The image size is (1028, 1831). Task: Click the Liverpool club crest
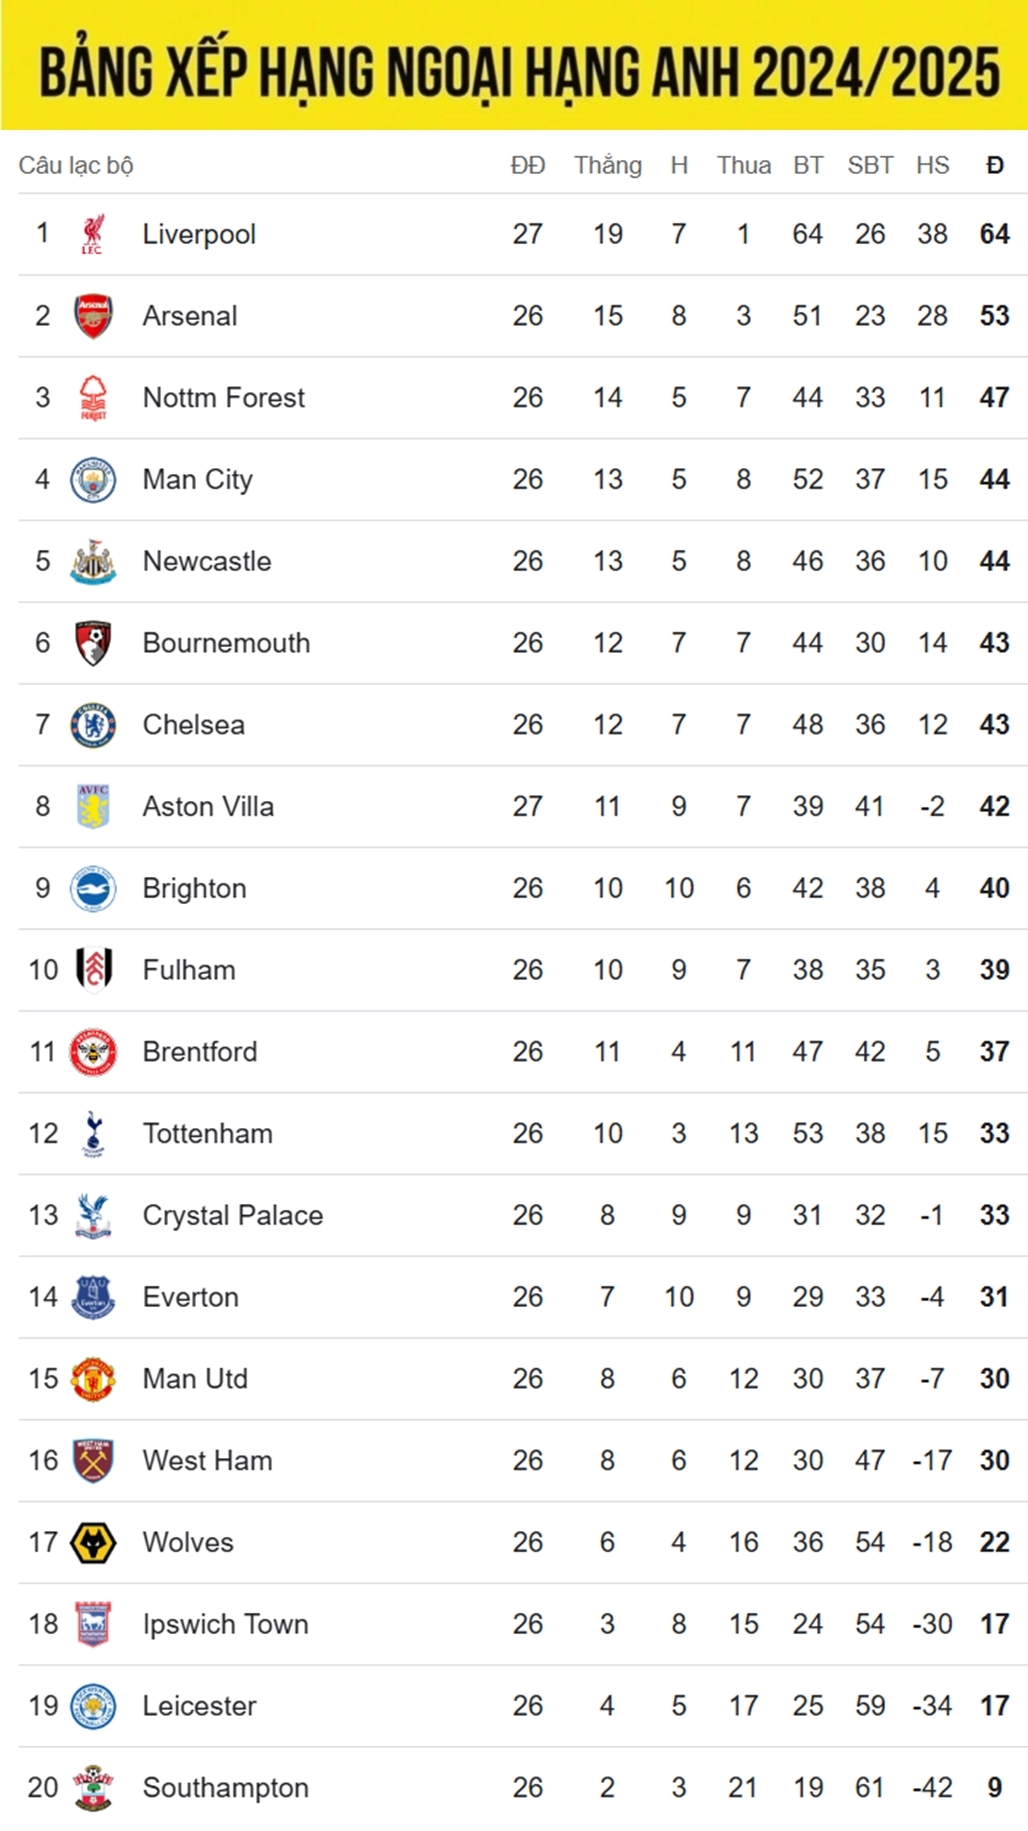point(92,234)
